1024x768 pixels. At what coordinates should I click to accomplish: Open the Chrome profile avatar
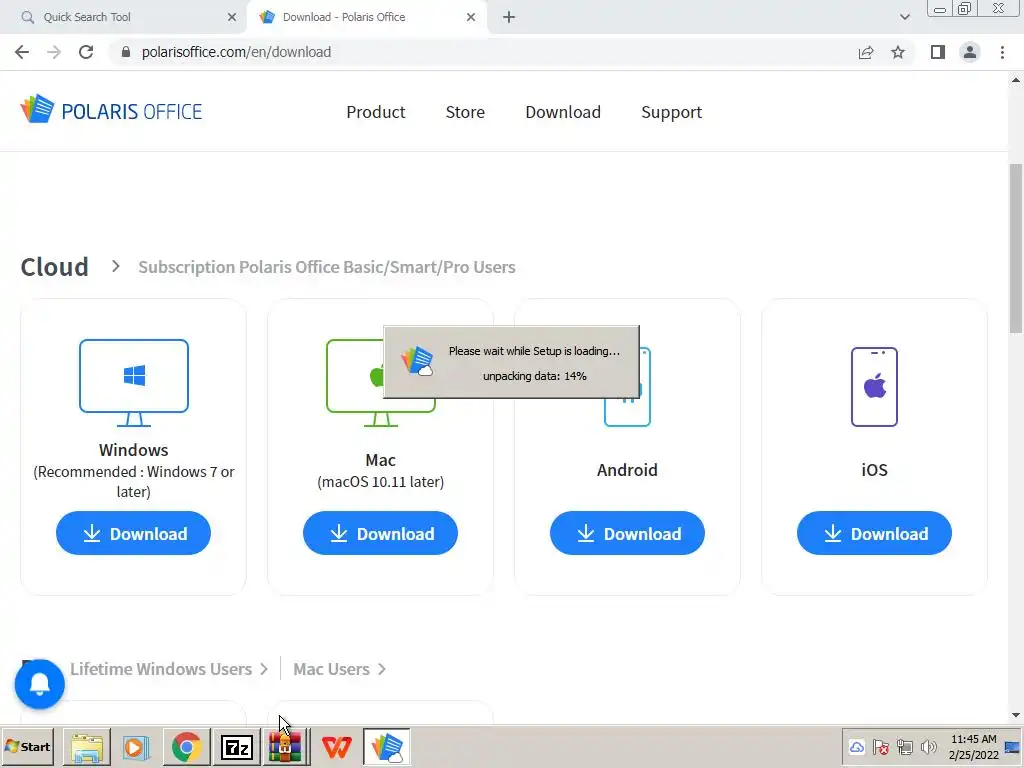[x=970, y=52]
